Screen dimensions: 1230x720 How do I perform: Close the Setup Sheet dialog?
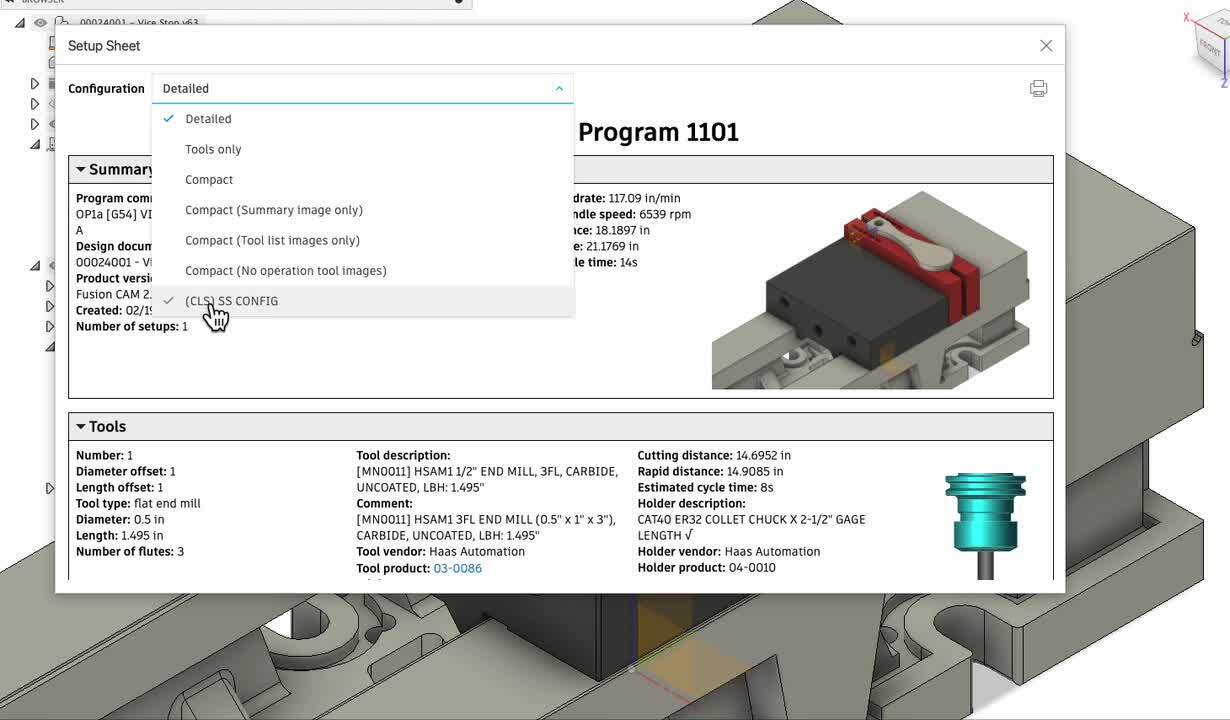click(1046, 46)
